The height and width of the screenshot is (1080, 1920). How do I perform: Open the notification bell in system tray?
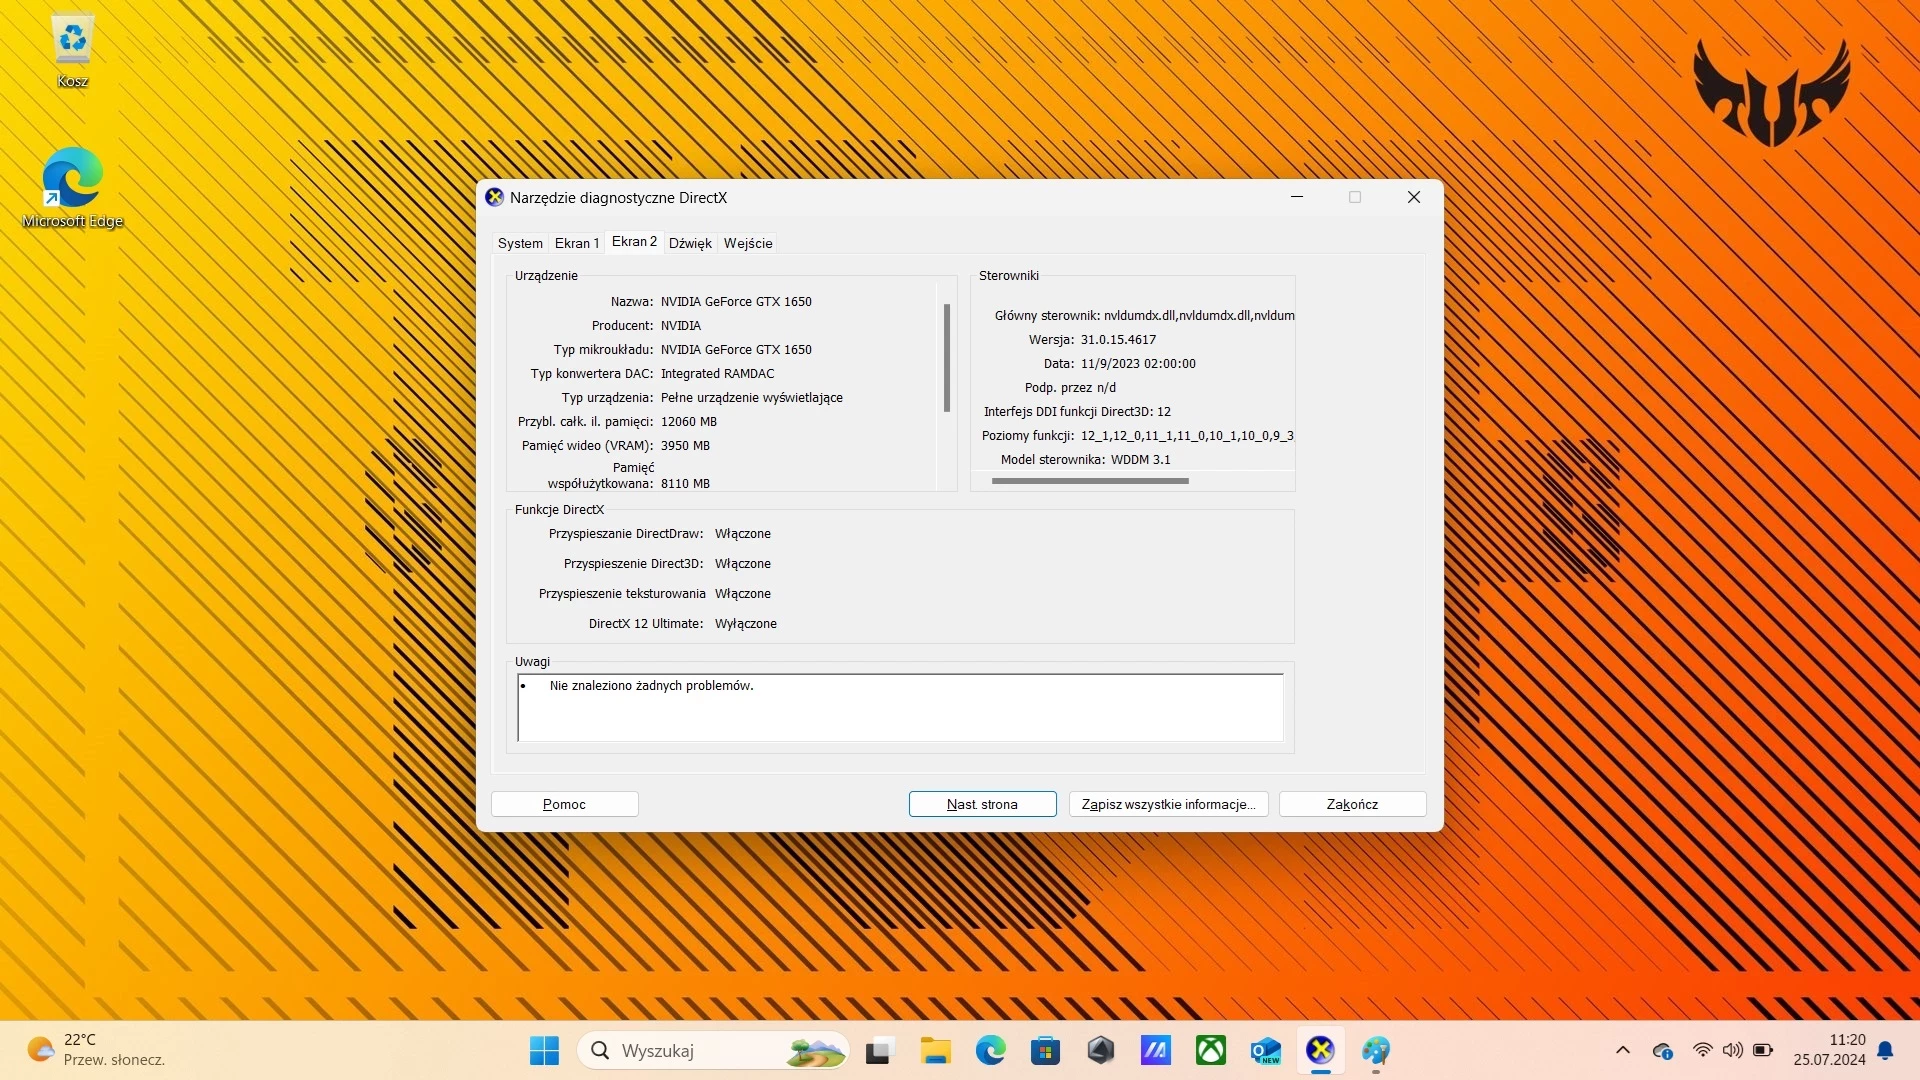coord(1885,1050)
